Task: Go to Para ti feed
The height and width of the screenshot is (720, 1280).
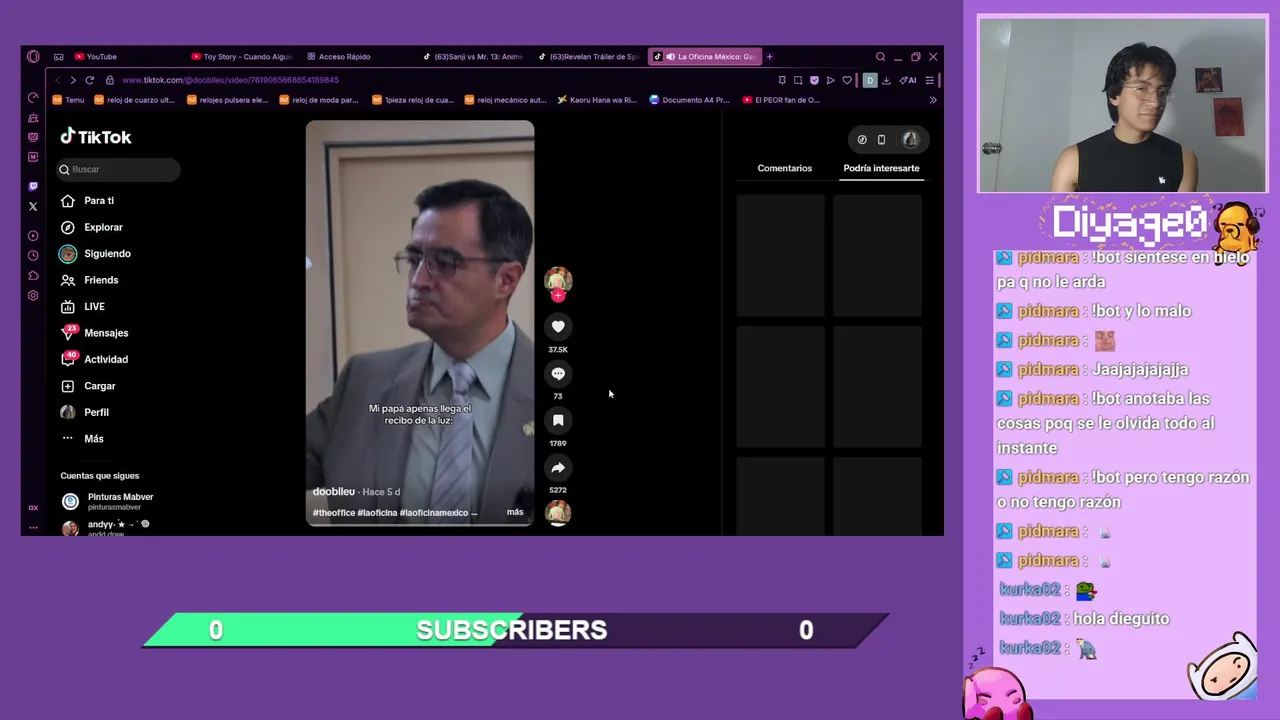Action: (88, 200)
